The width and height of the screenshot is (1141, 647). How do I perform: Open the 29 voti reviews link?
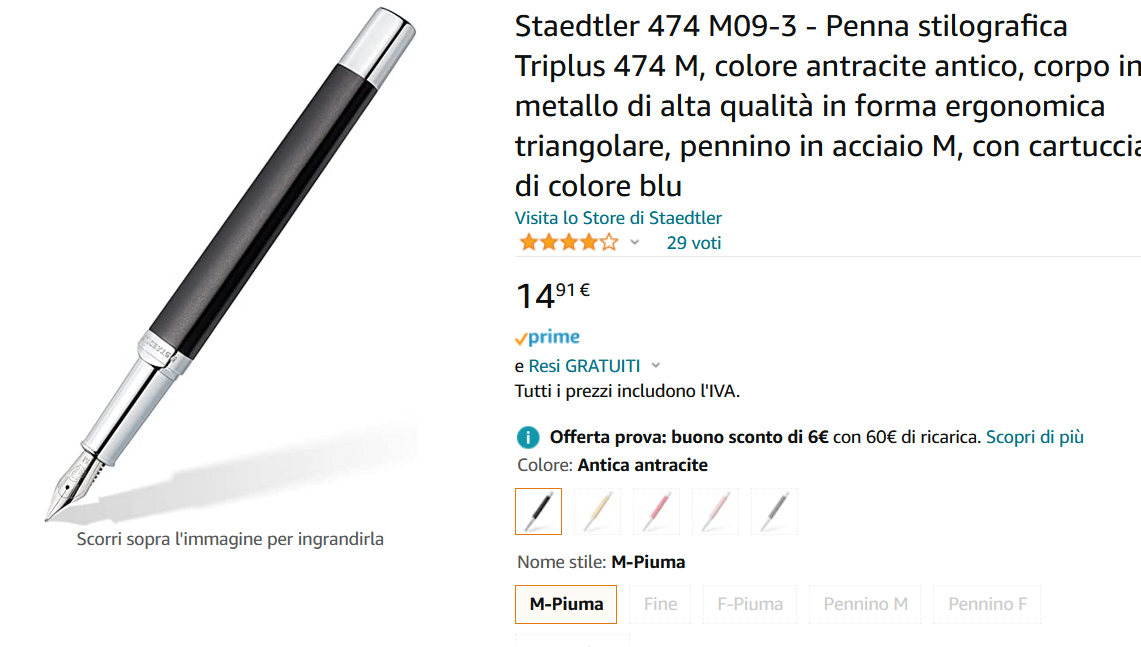[693, 243]
